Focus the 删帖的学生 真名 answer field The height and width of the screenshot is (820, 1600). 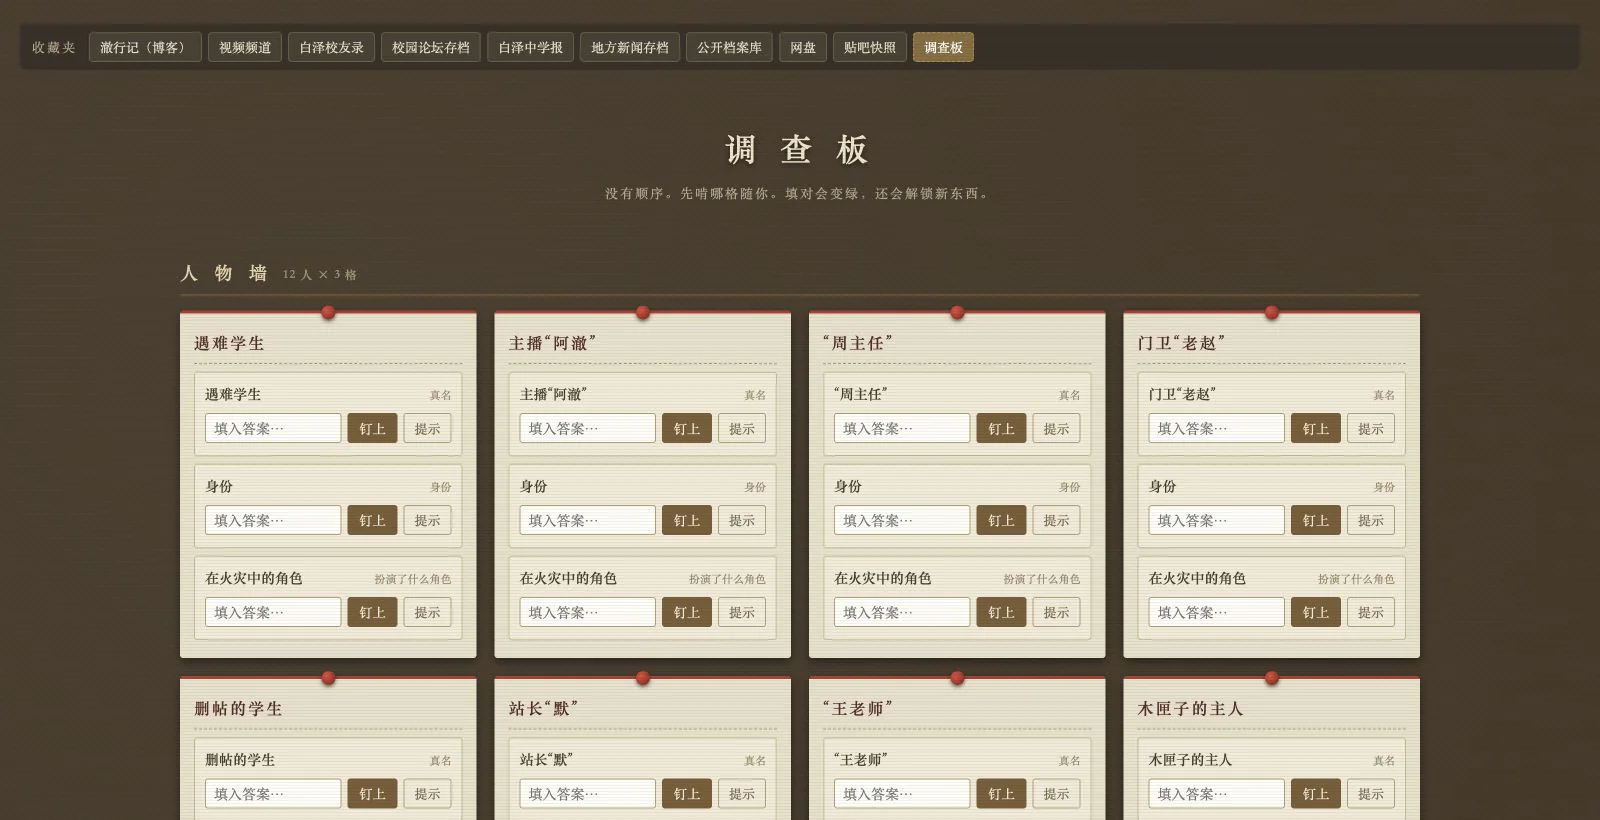[273, 793]
